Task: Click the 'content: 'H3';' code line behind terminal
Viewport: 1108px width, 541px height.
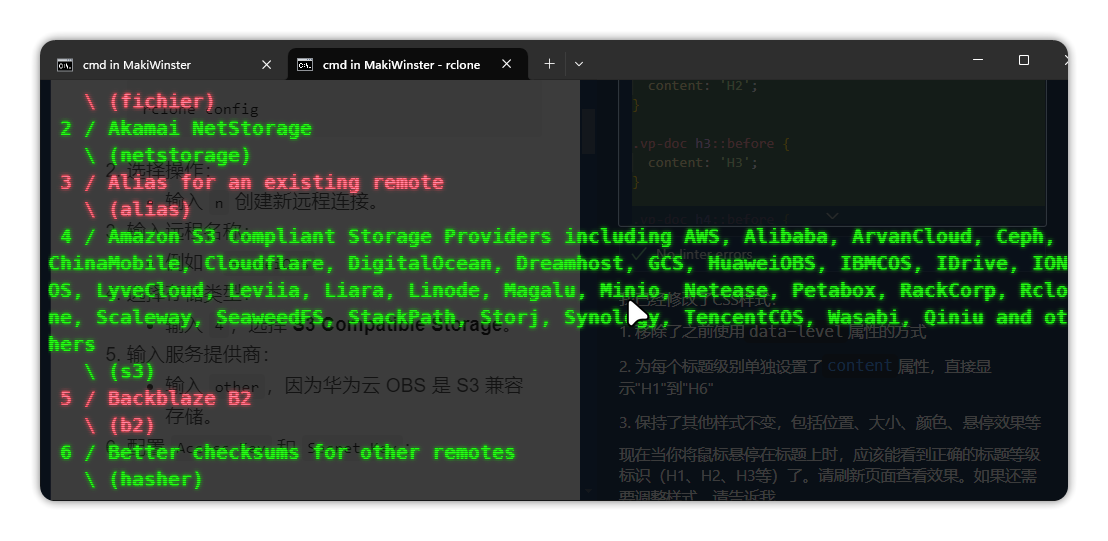Action: pos(702,162)
